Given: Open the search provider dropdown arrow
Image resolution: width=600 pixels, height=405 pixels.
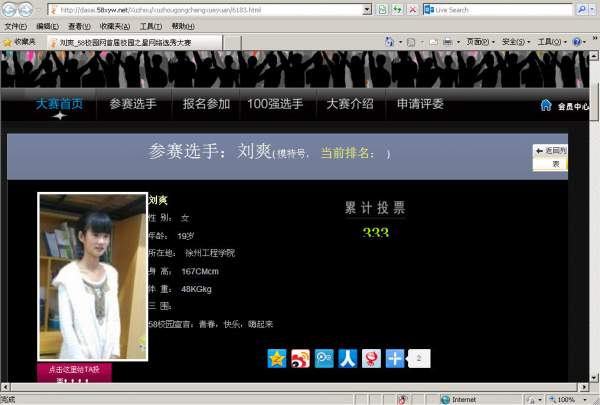Looking at the screenshot, I should point(593,10).
